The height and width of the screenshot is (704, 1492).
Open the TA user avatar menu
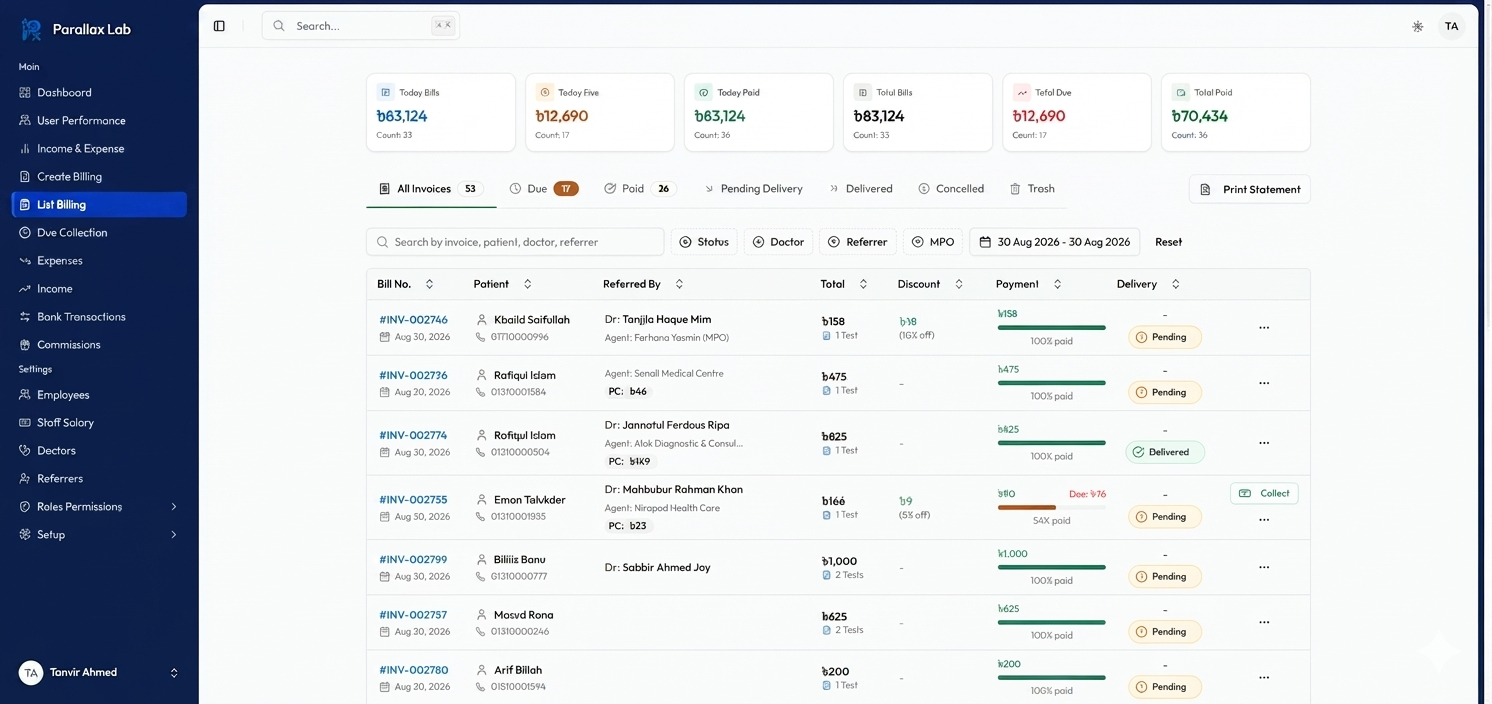coord(1451,26)
